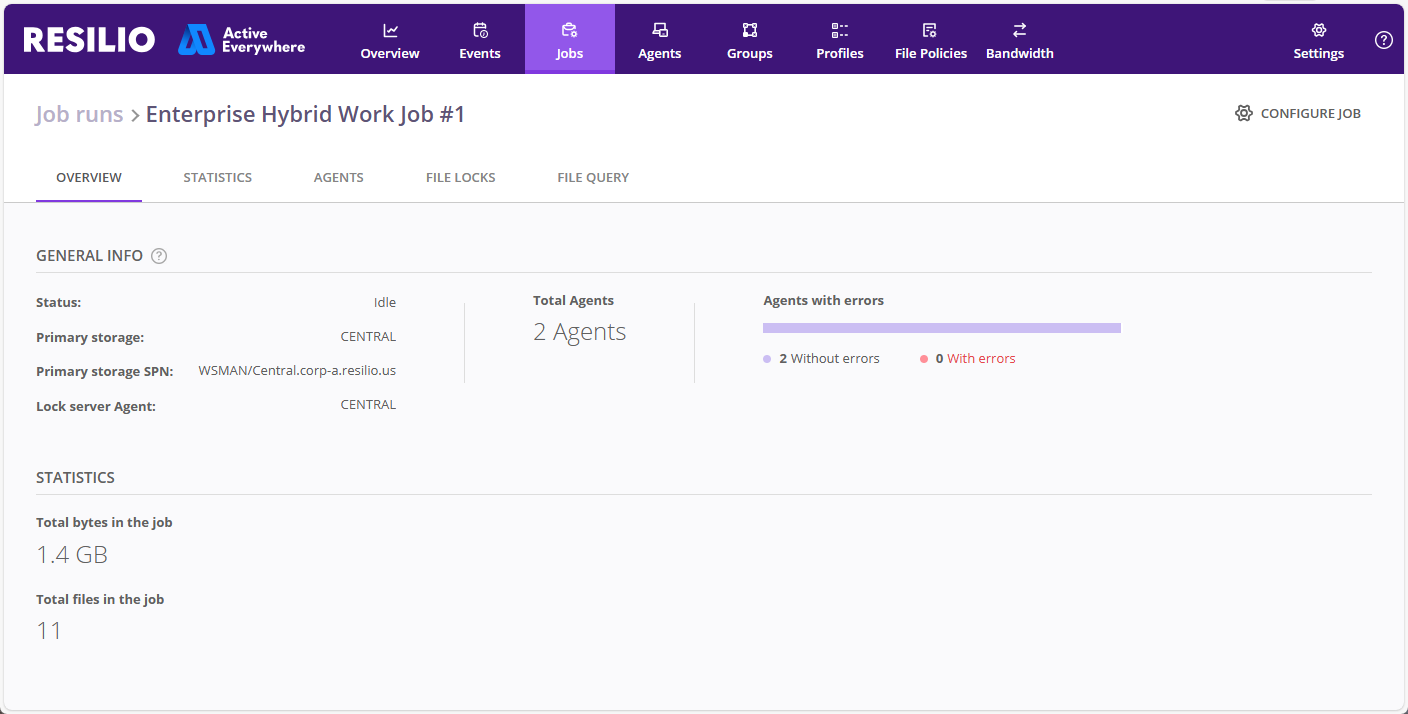
Task: Click the 'STATISTICS' section heading
Action: point(75,478)
